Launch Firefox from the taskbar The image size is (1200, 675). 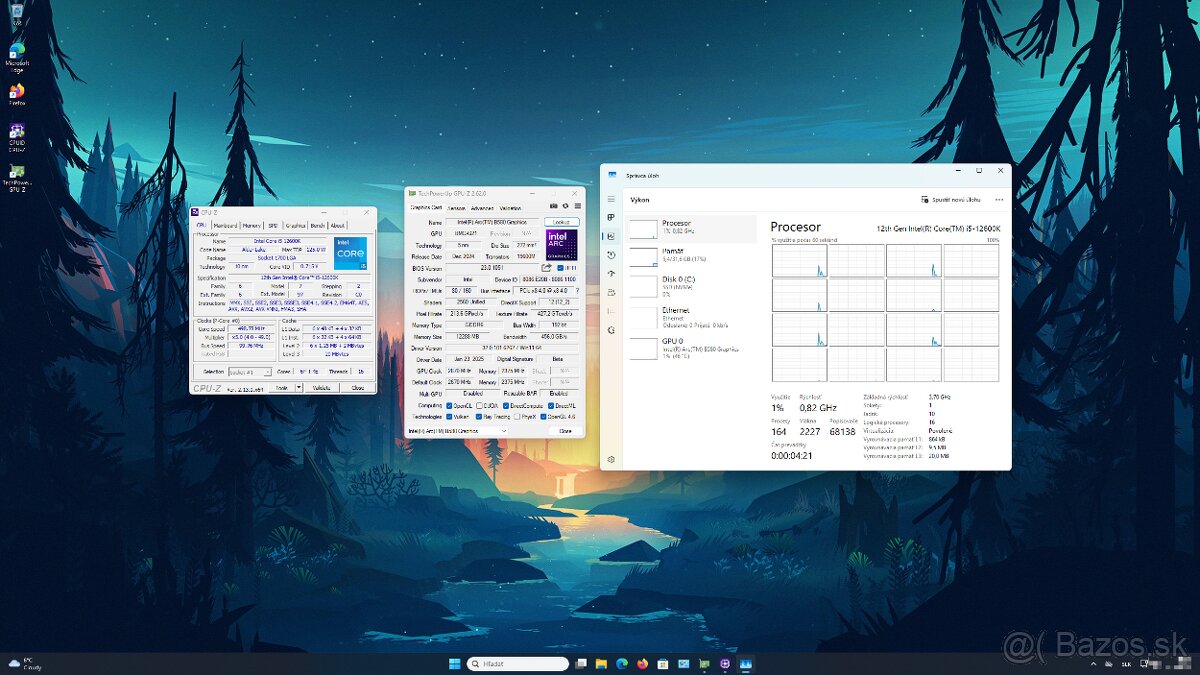click(642, 663)
